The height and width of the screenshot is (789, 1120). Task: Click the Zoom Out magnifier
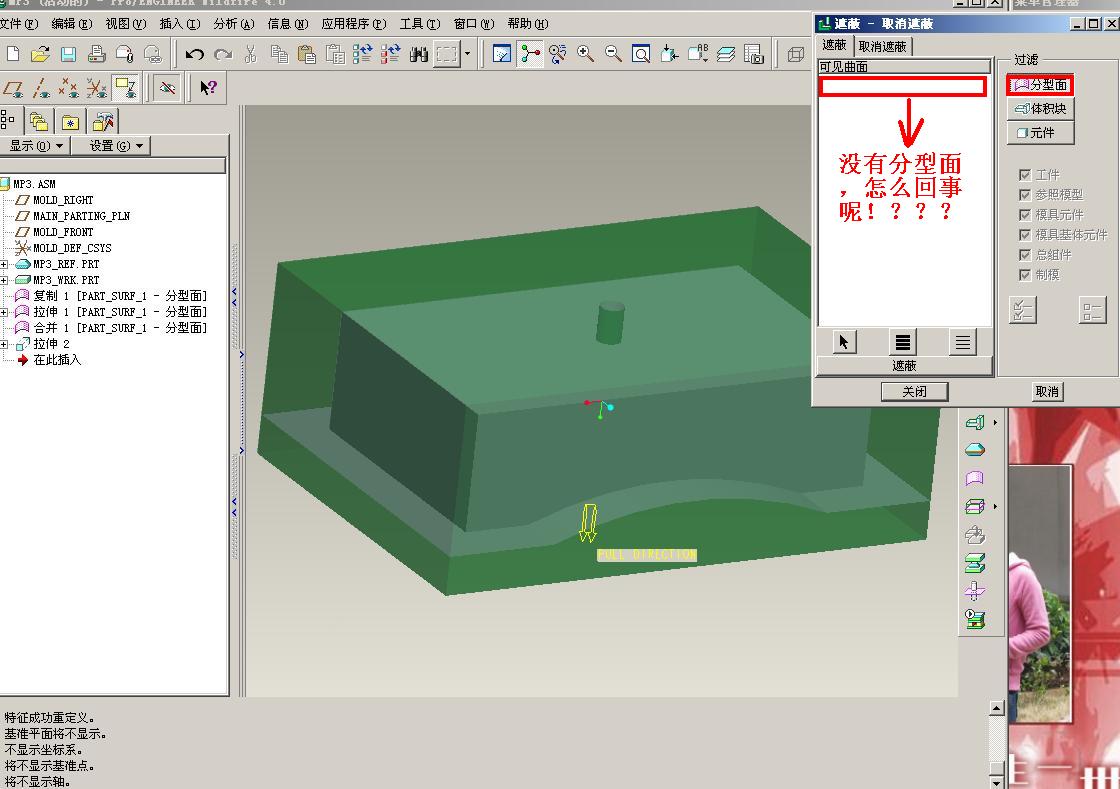[613, 54]
